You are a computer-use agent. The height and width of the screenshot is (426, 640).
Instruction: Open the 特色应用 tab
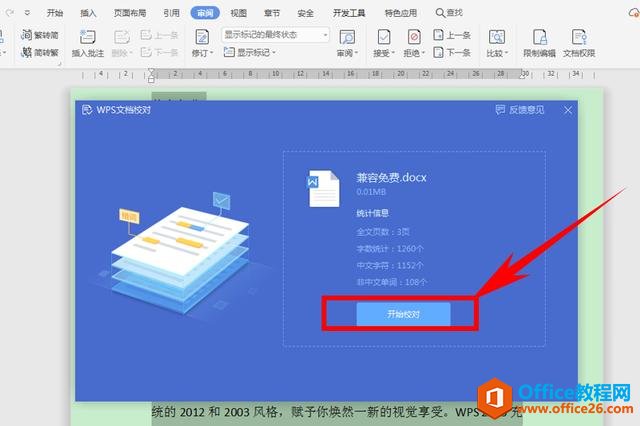[x=400, y=13]
